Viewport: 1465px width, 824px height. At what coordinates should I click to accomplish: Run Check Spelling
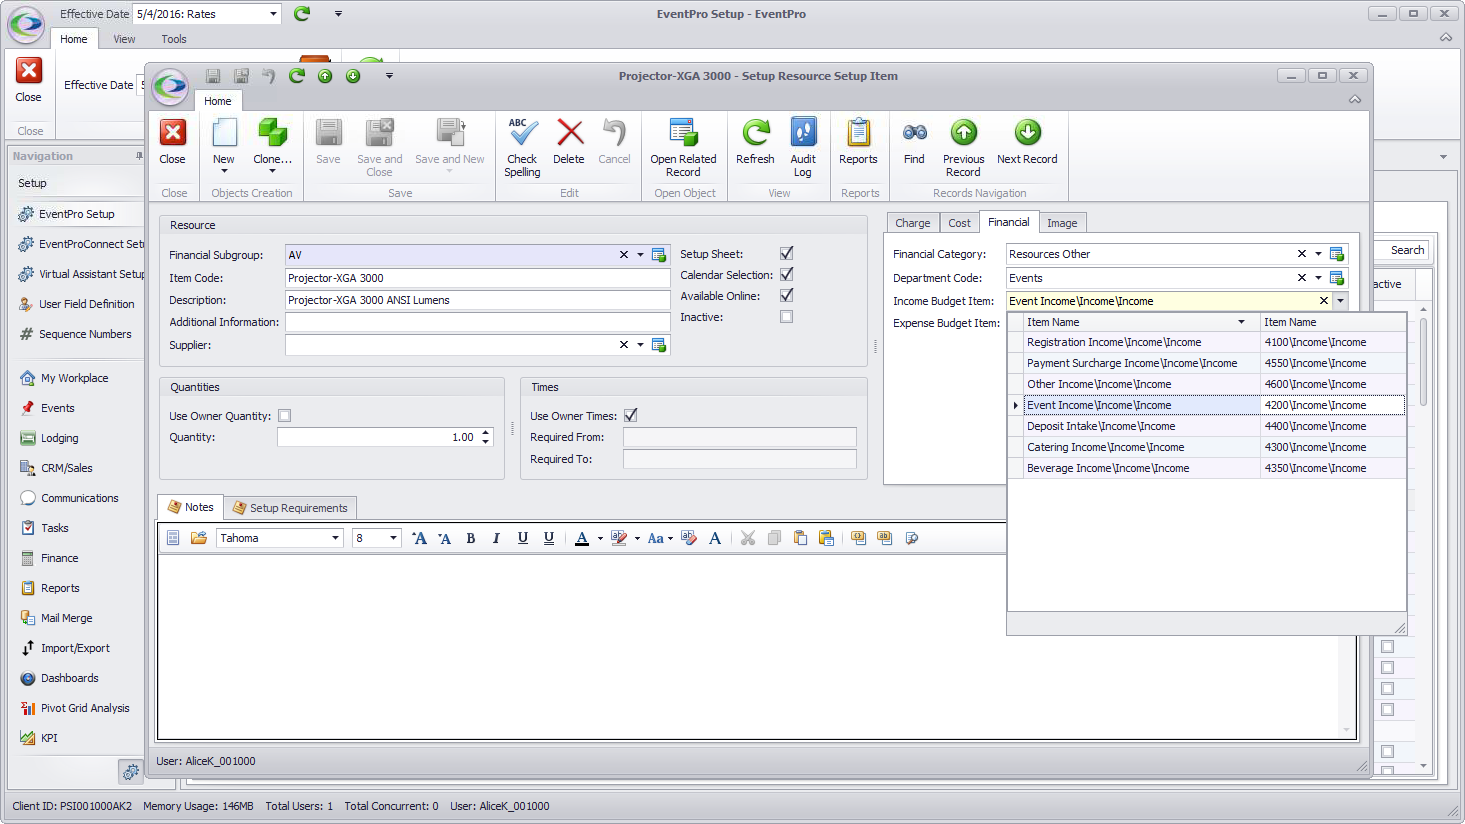pyautogui.click(x=522, y=147)
